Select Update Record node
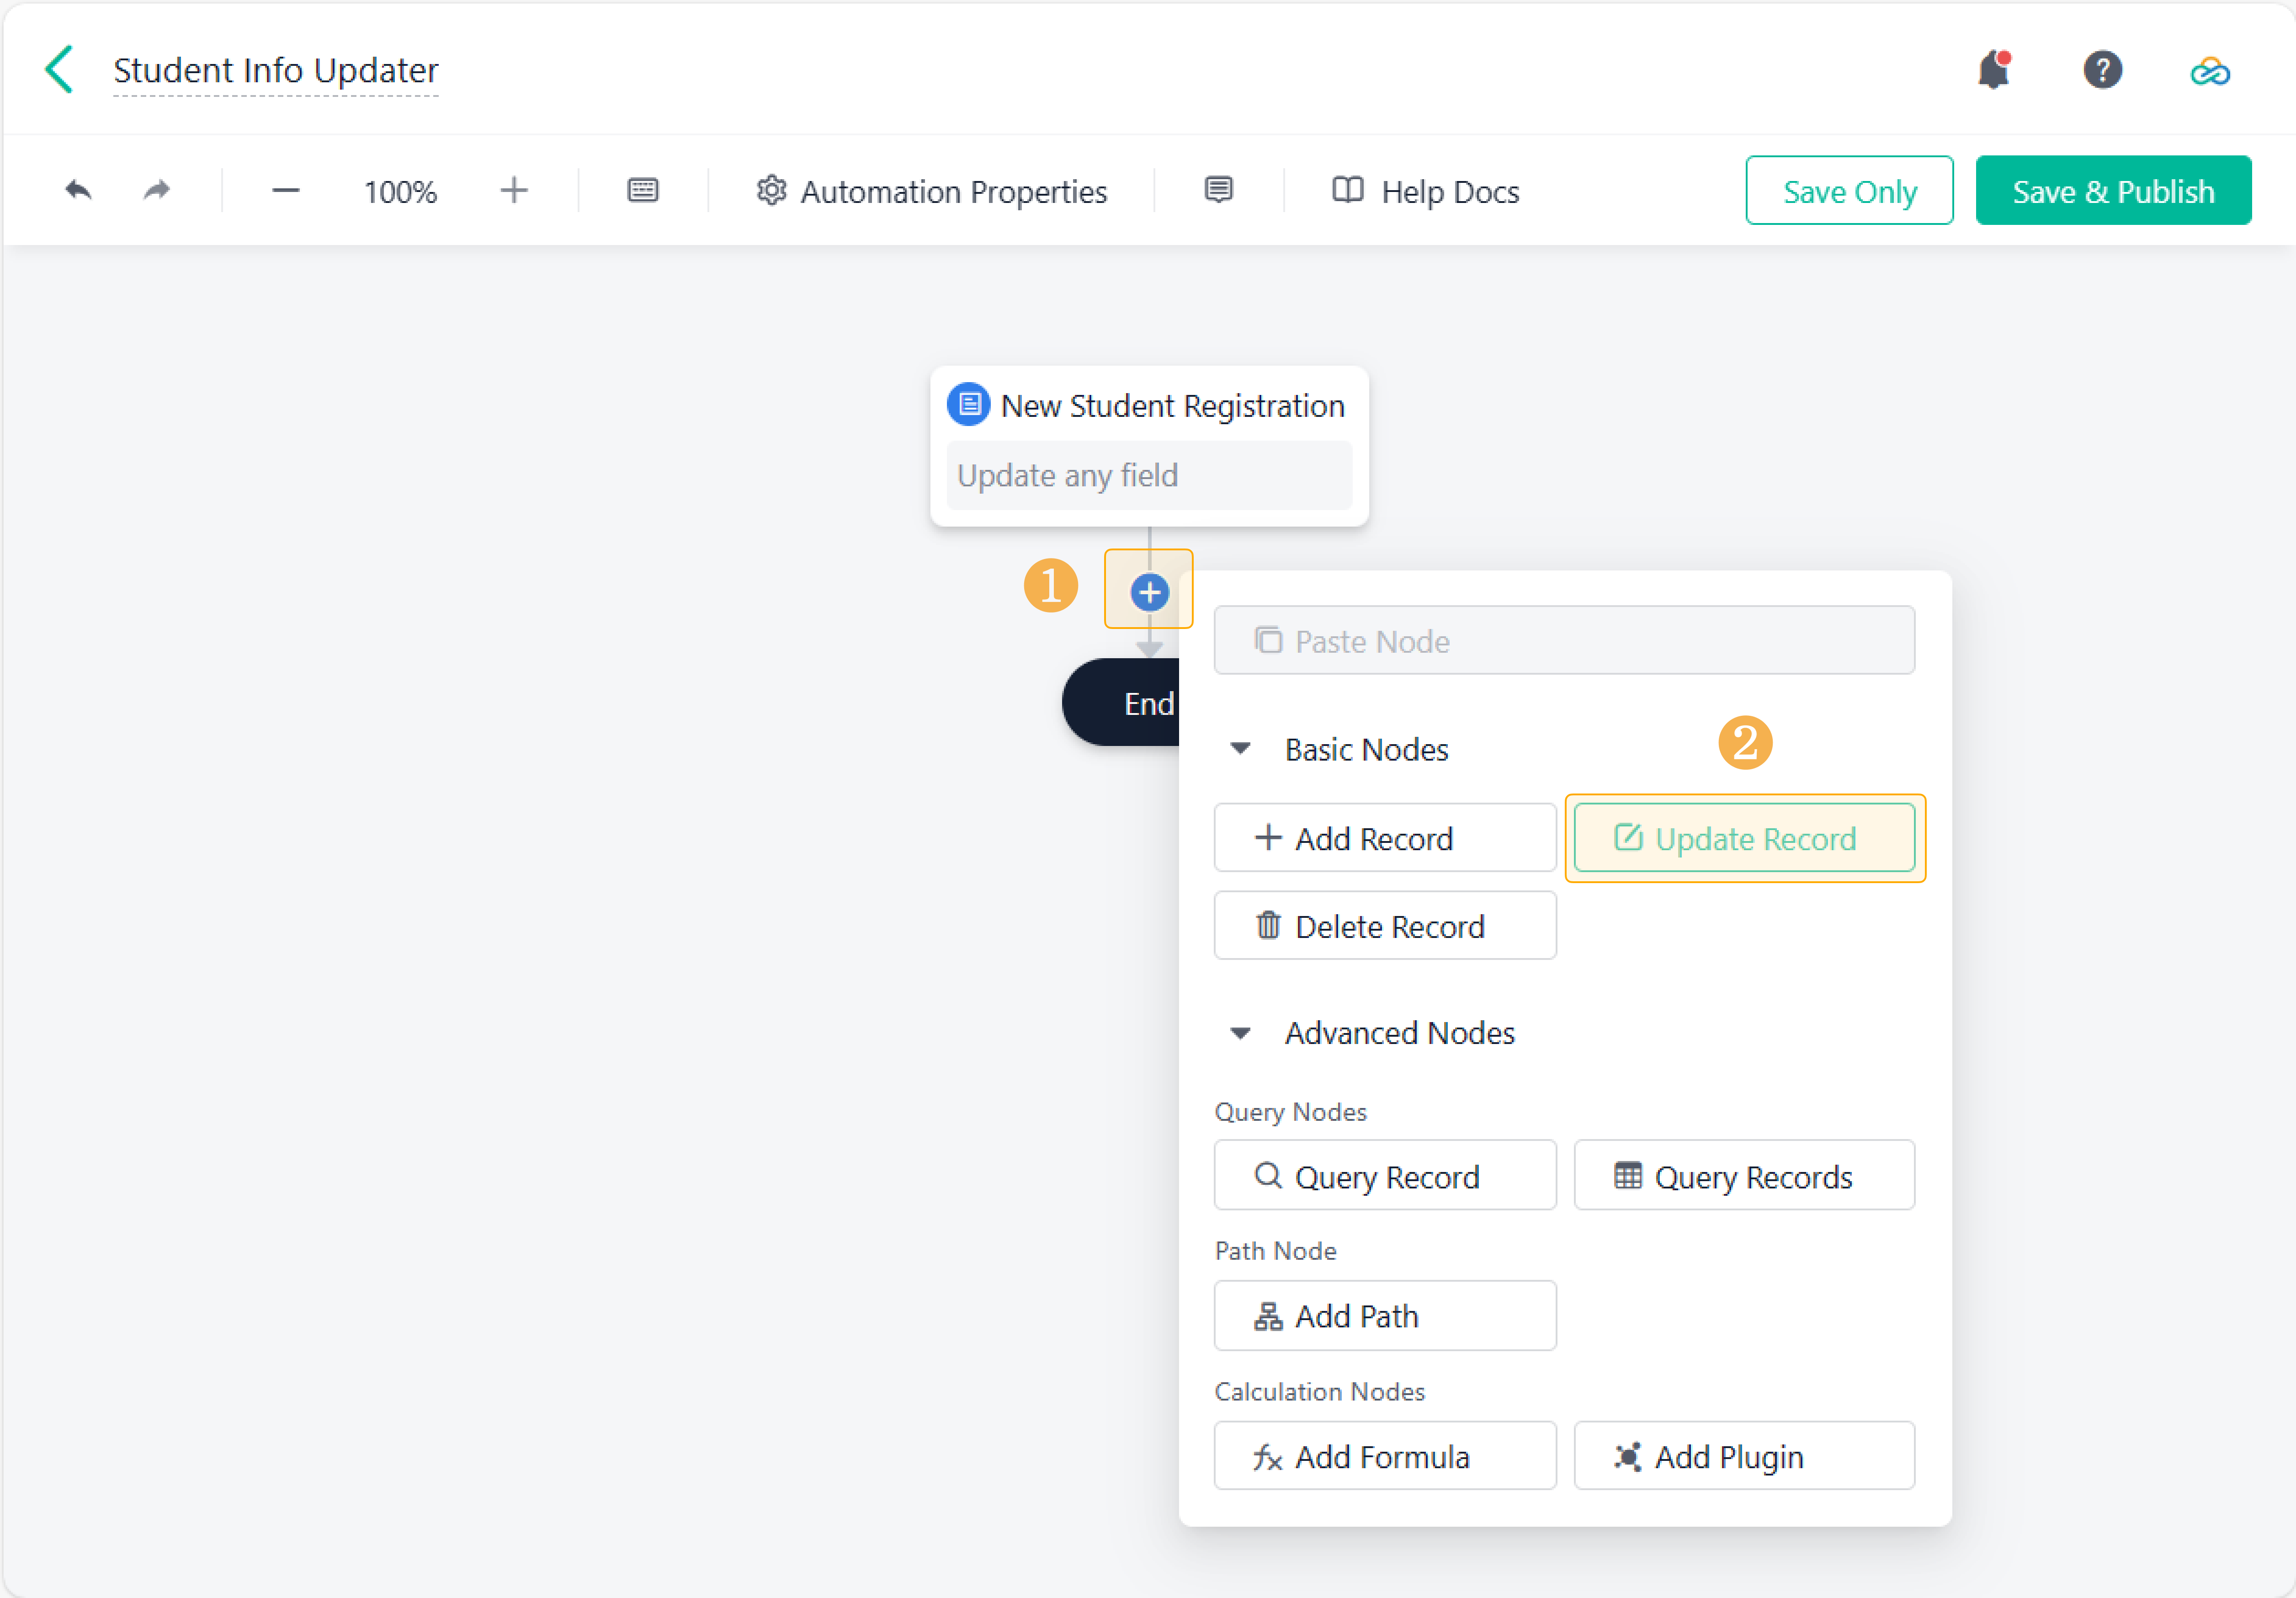 [1744, 838]
